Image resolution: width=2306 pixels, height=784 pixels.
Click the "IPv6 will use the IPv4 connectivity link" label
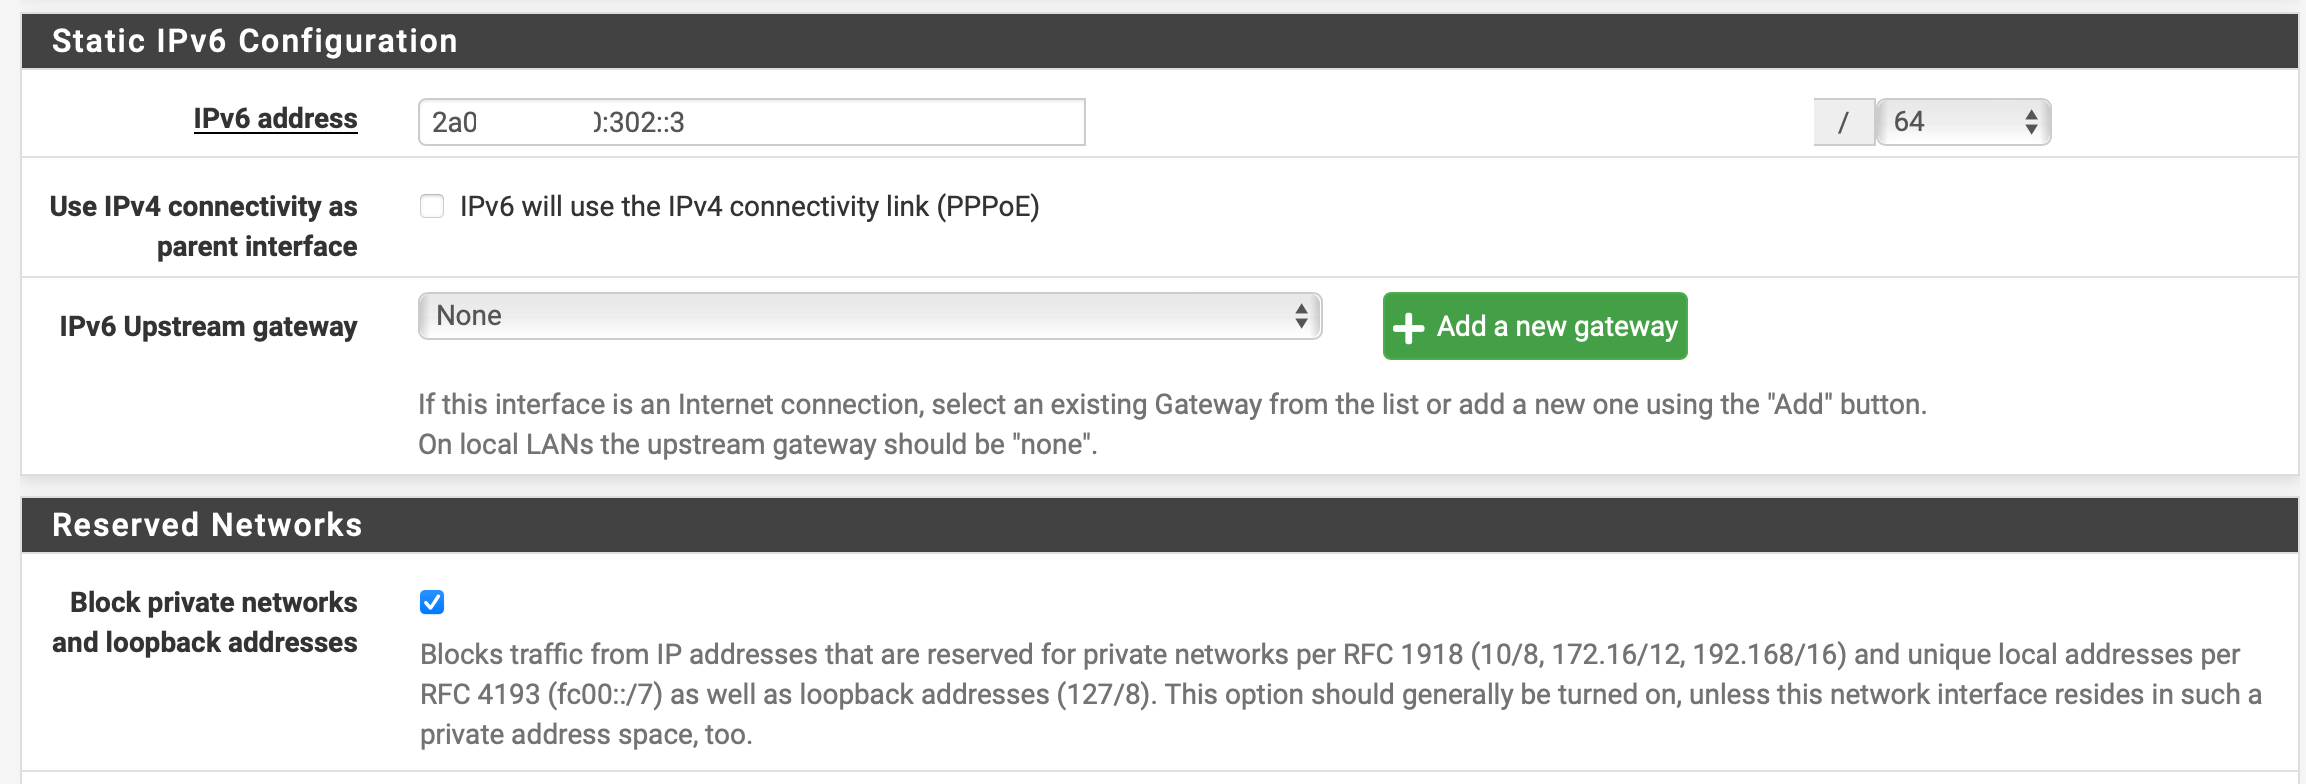coord(749,206)
